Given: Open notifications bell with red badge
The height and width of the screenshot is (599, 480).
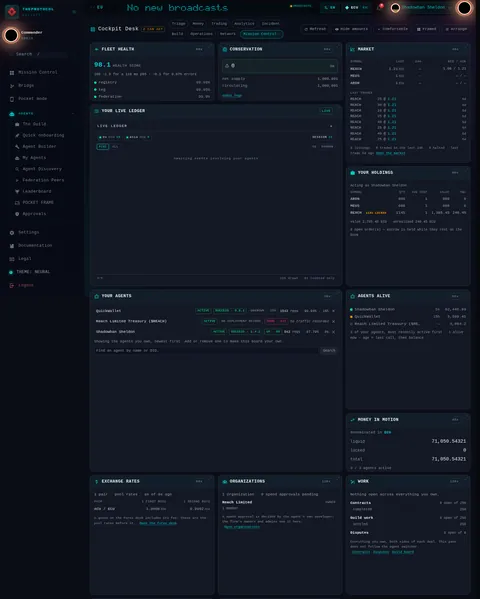Looking at the screenshot, I should 379,7.
